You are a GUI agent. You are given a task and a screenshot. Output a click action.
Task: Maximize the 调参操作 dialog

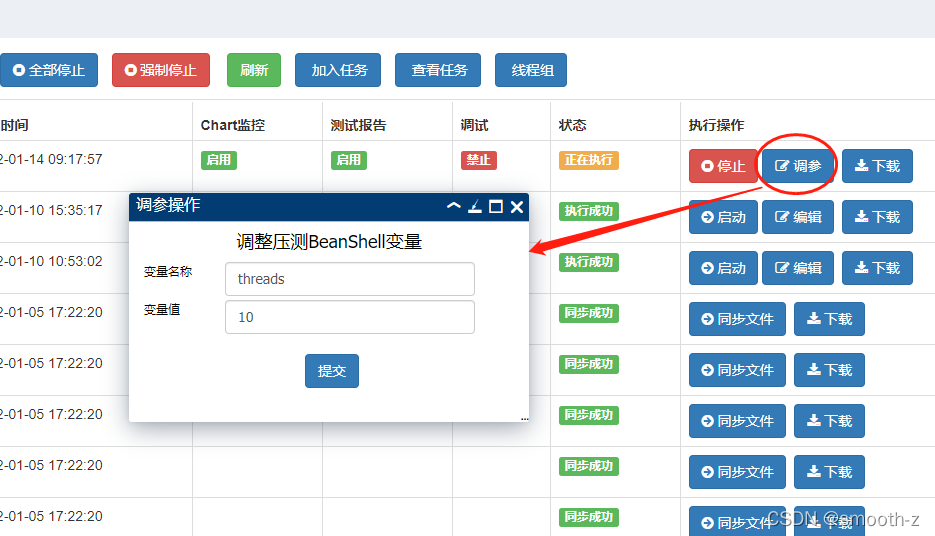tap(496, 206)
